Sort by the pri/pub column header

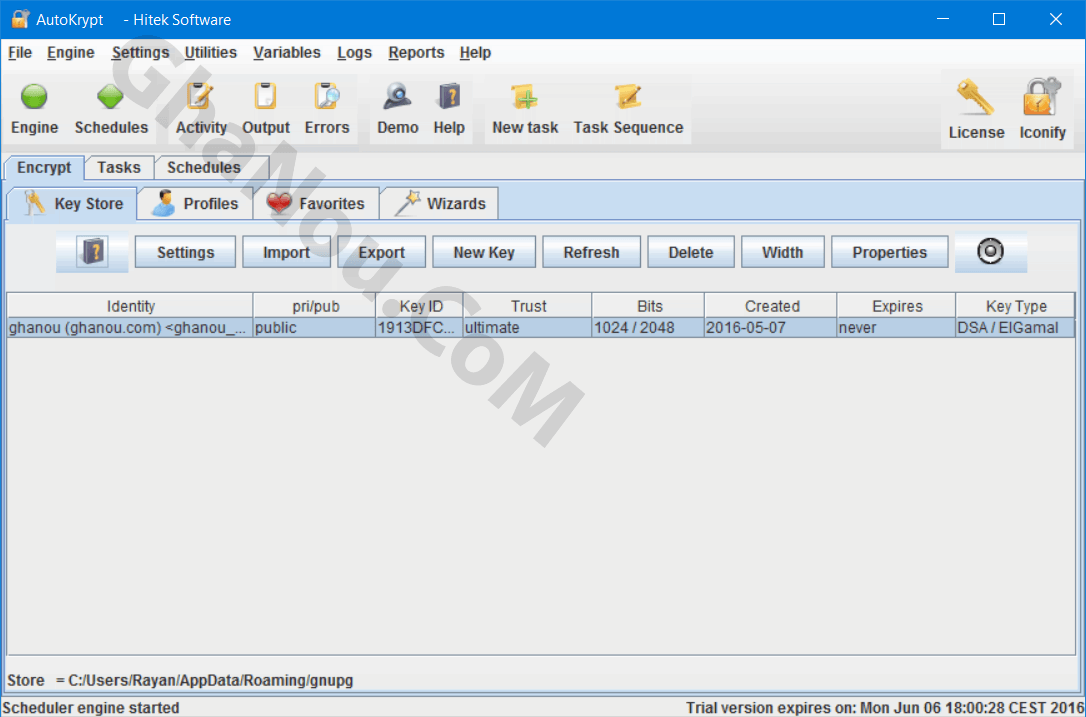315,306
